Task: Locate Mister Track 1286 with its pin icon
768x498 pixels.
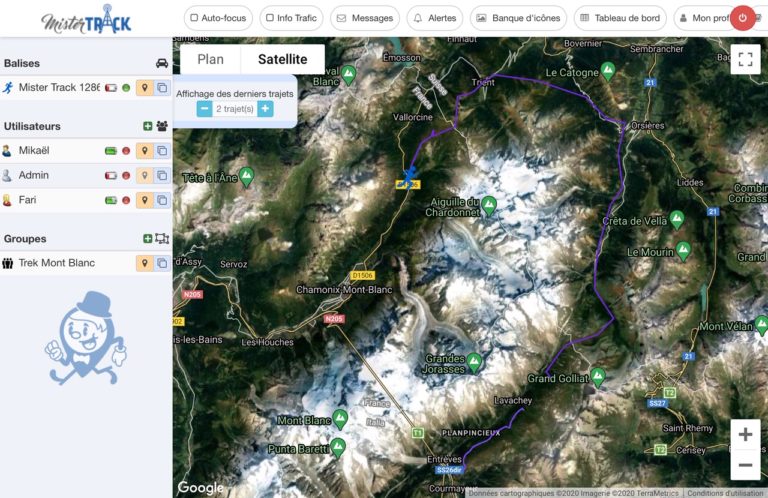Action: point(144,88)
